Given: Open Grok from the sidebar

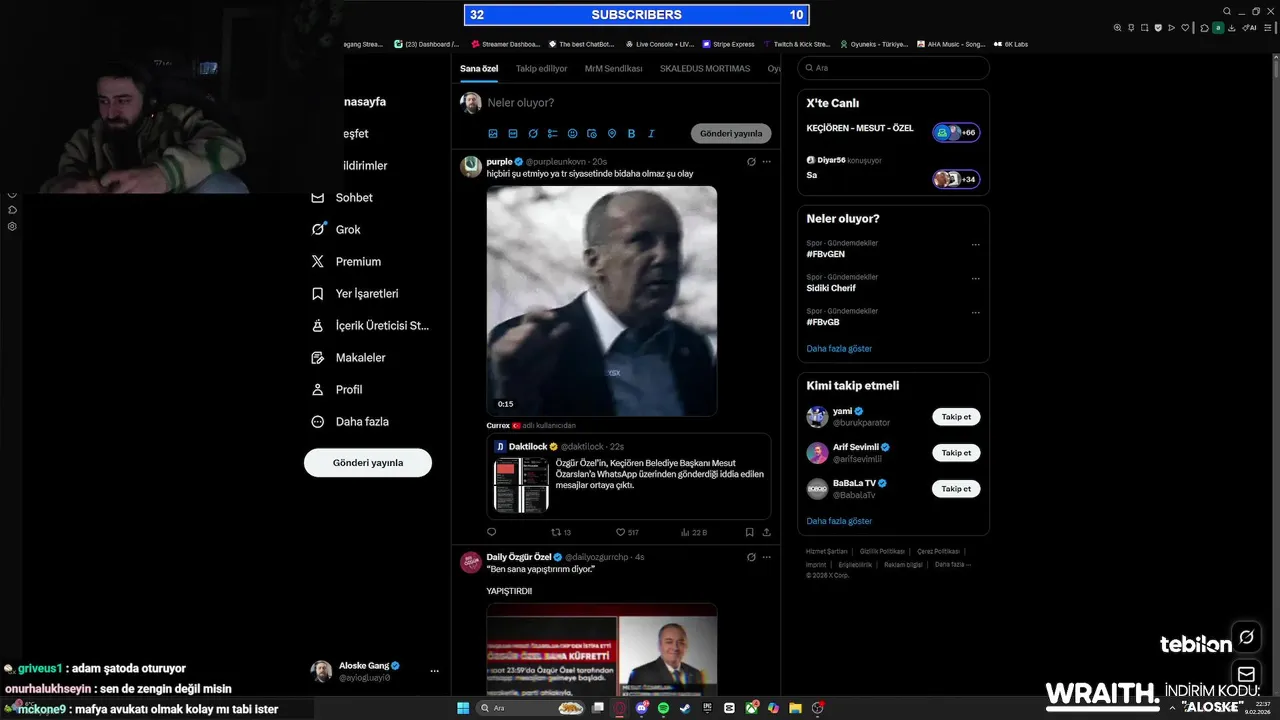Looking at the screenshot, I should click(336, 229).
